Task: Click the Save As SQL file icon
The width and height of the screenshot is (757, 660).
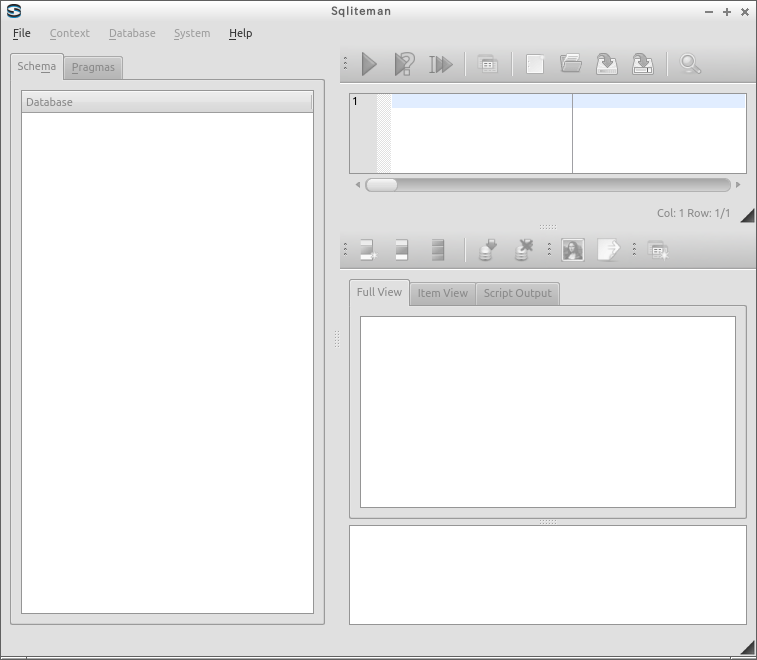Action: 643,64
